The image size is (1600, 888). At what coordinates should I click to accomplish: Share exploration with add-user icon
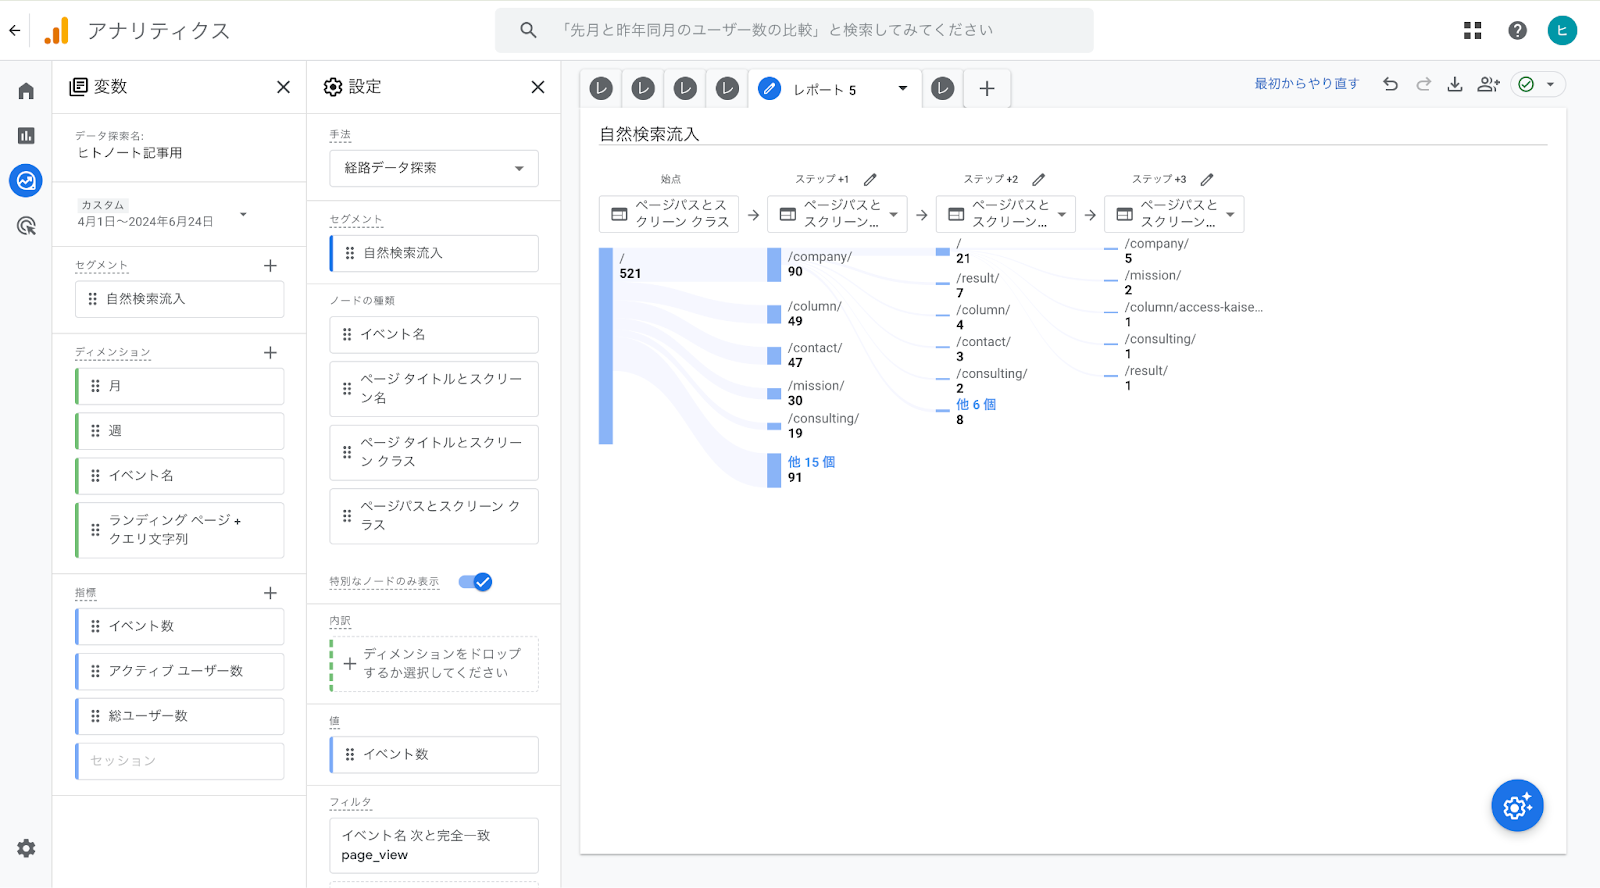click(1488, 84)
